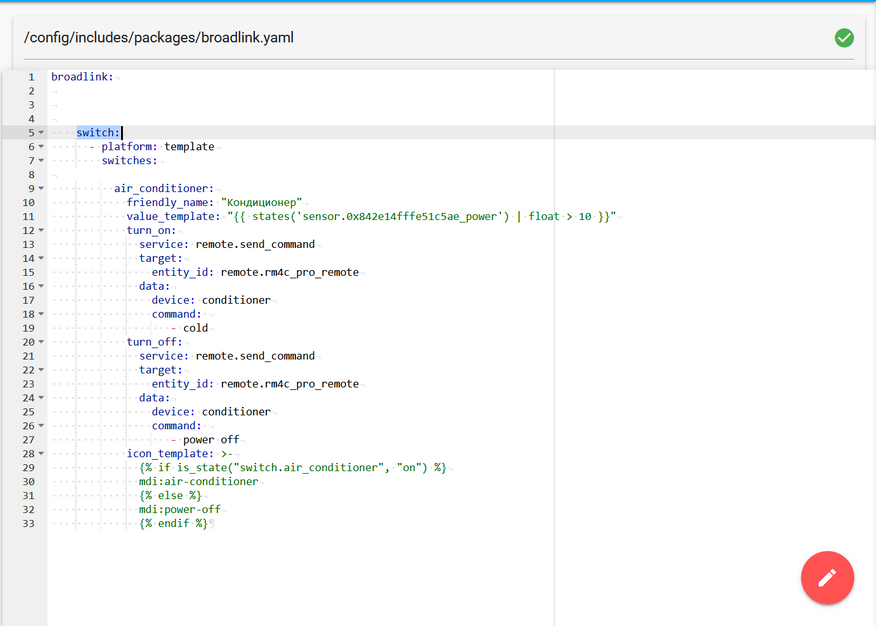Click 'target:' key on line 14
876x626 pixels.
(161, 258)
